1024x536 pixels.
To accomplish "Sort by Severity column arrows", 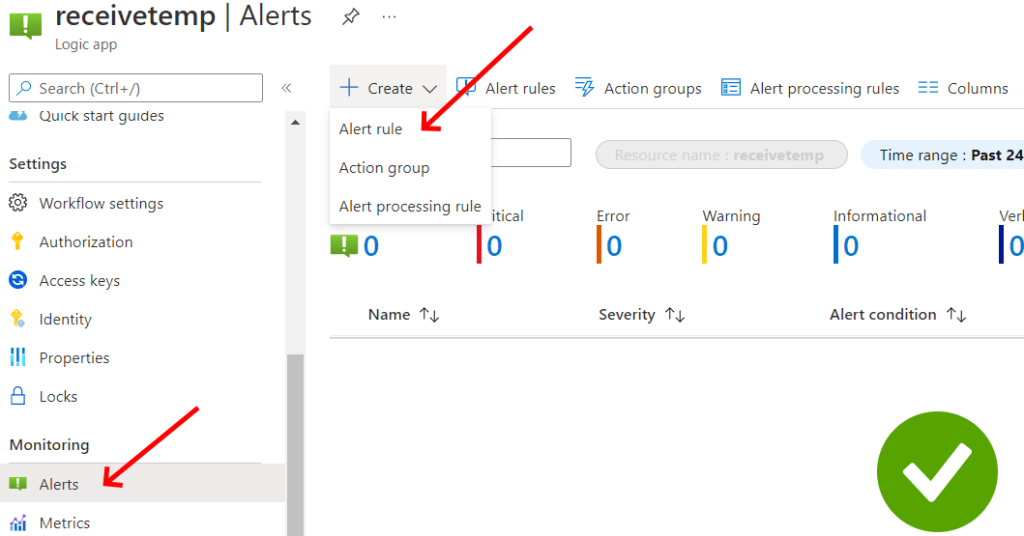I will pos(675,315).
